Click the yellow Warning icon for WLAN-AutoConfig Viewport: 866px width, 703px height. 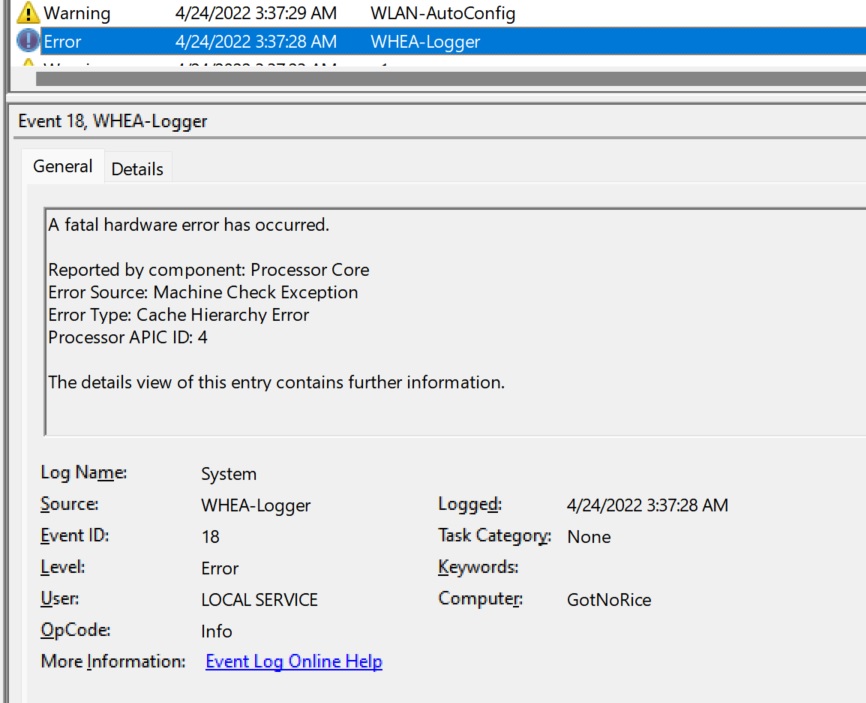tap(29, 14)
